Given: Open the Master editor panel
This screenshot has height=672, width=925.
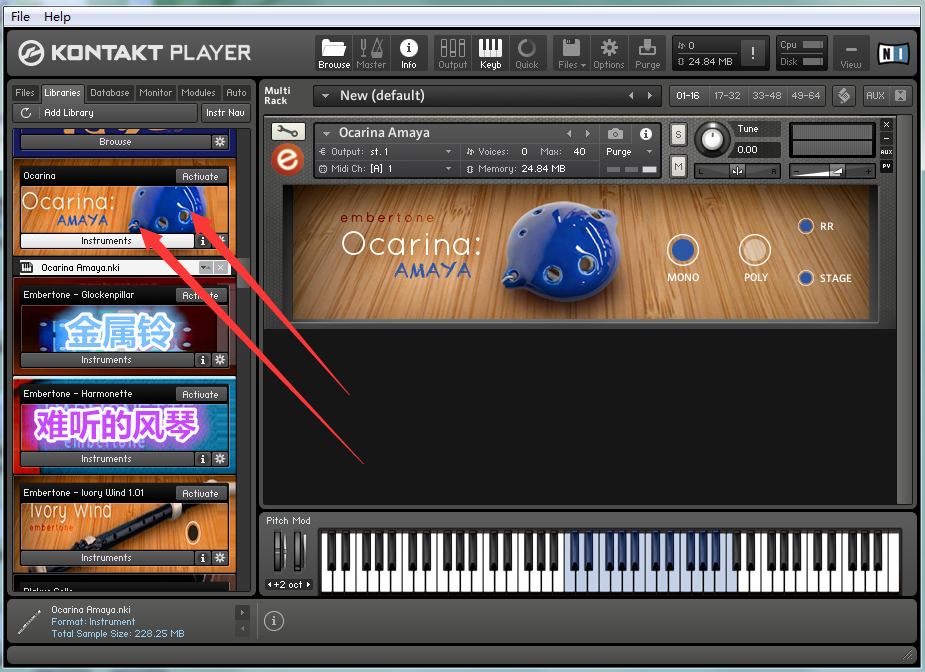Looking at the screenshot, I should 371,53.
